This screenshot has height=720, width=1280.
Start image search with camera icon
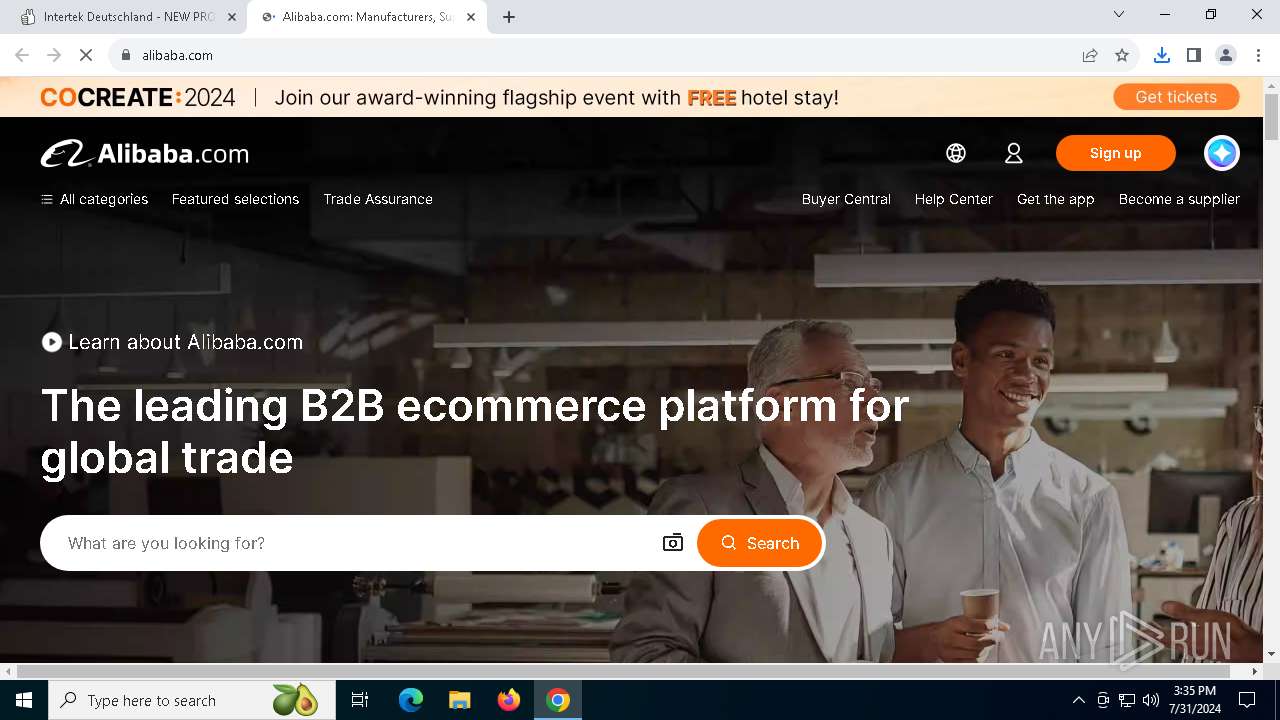(673, 543)
